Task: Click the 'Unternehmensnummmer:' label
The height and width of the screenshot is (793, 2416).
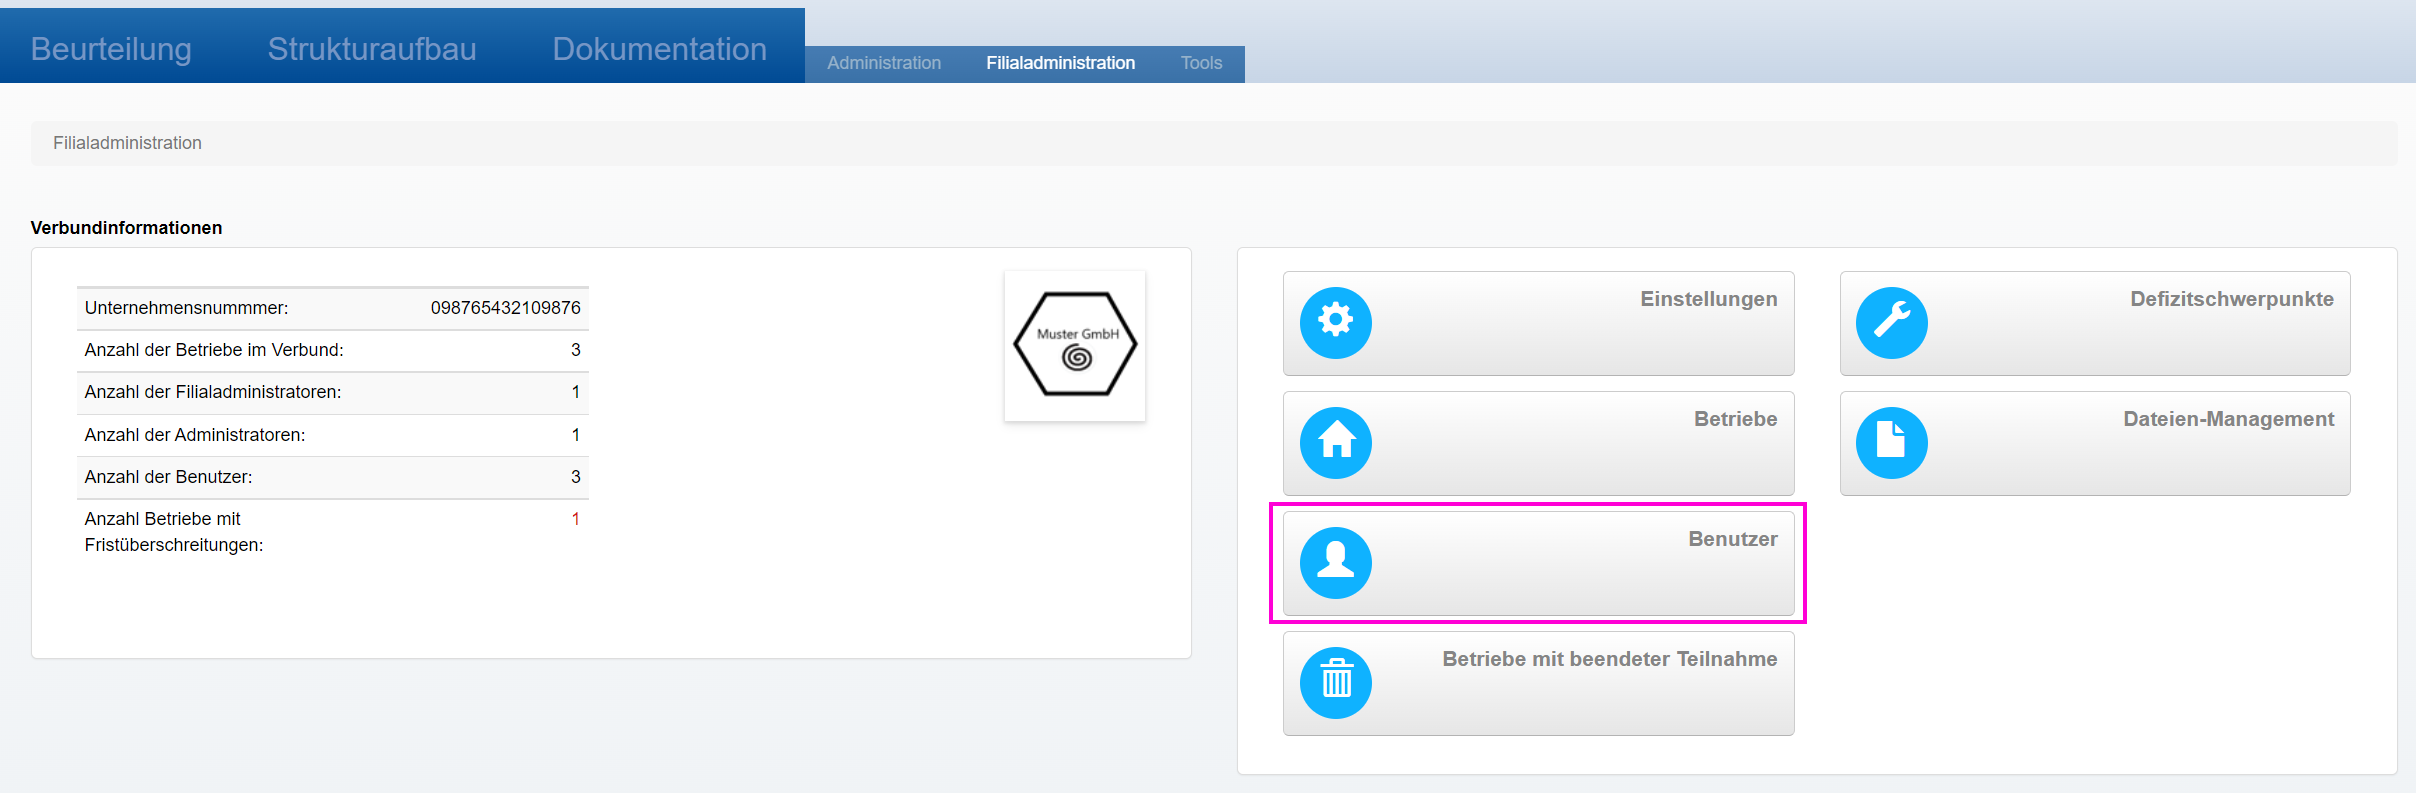Action: (186, 308)
